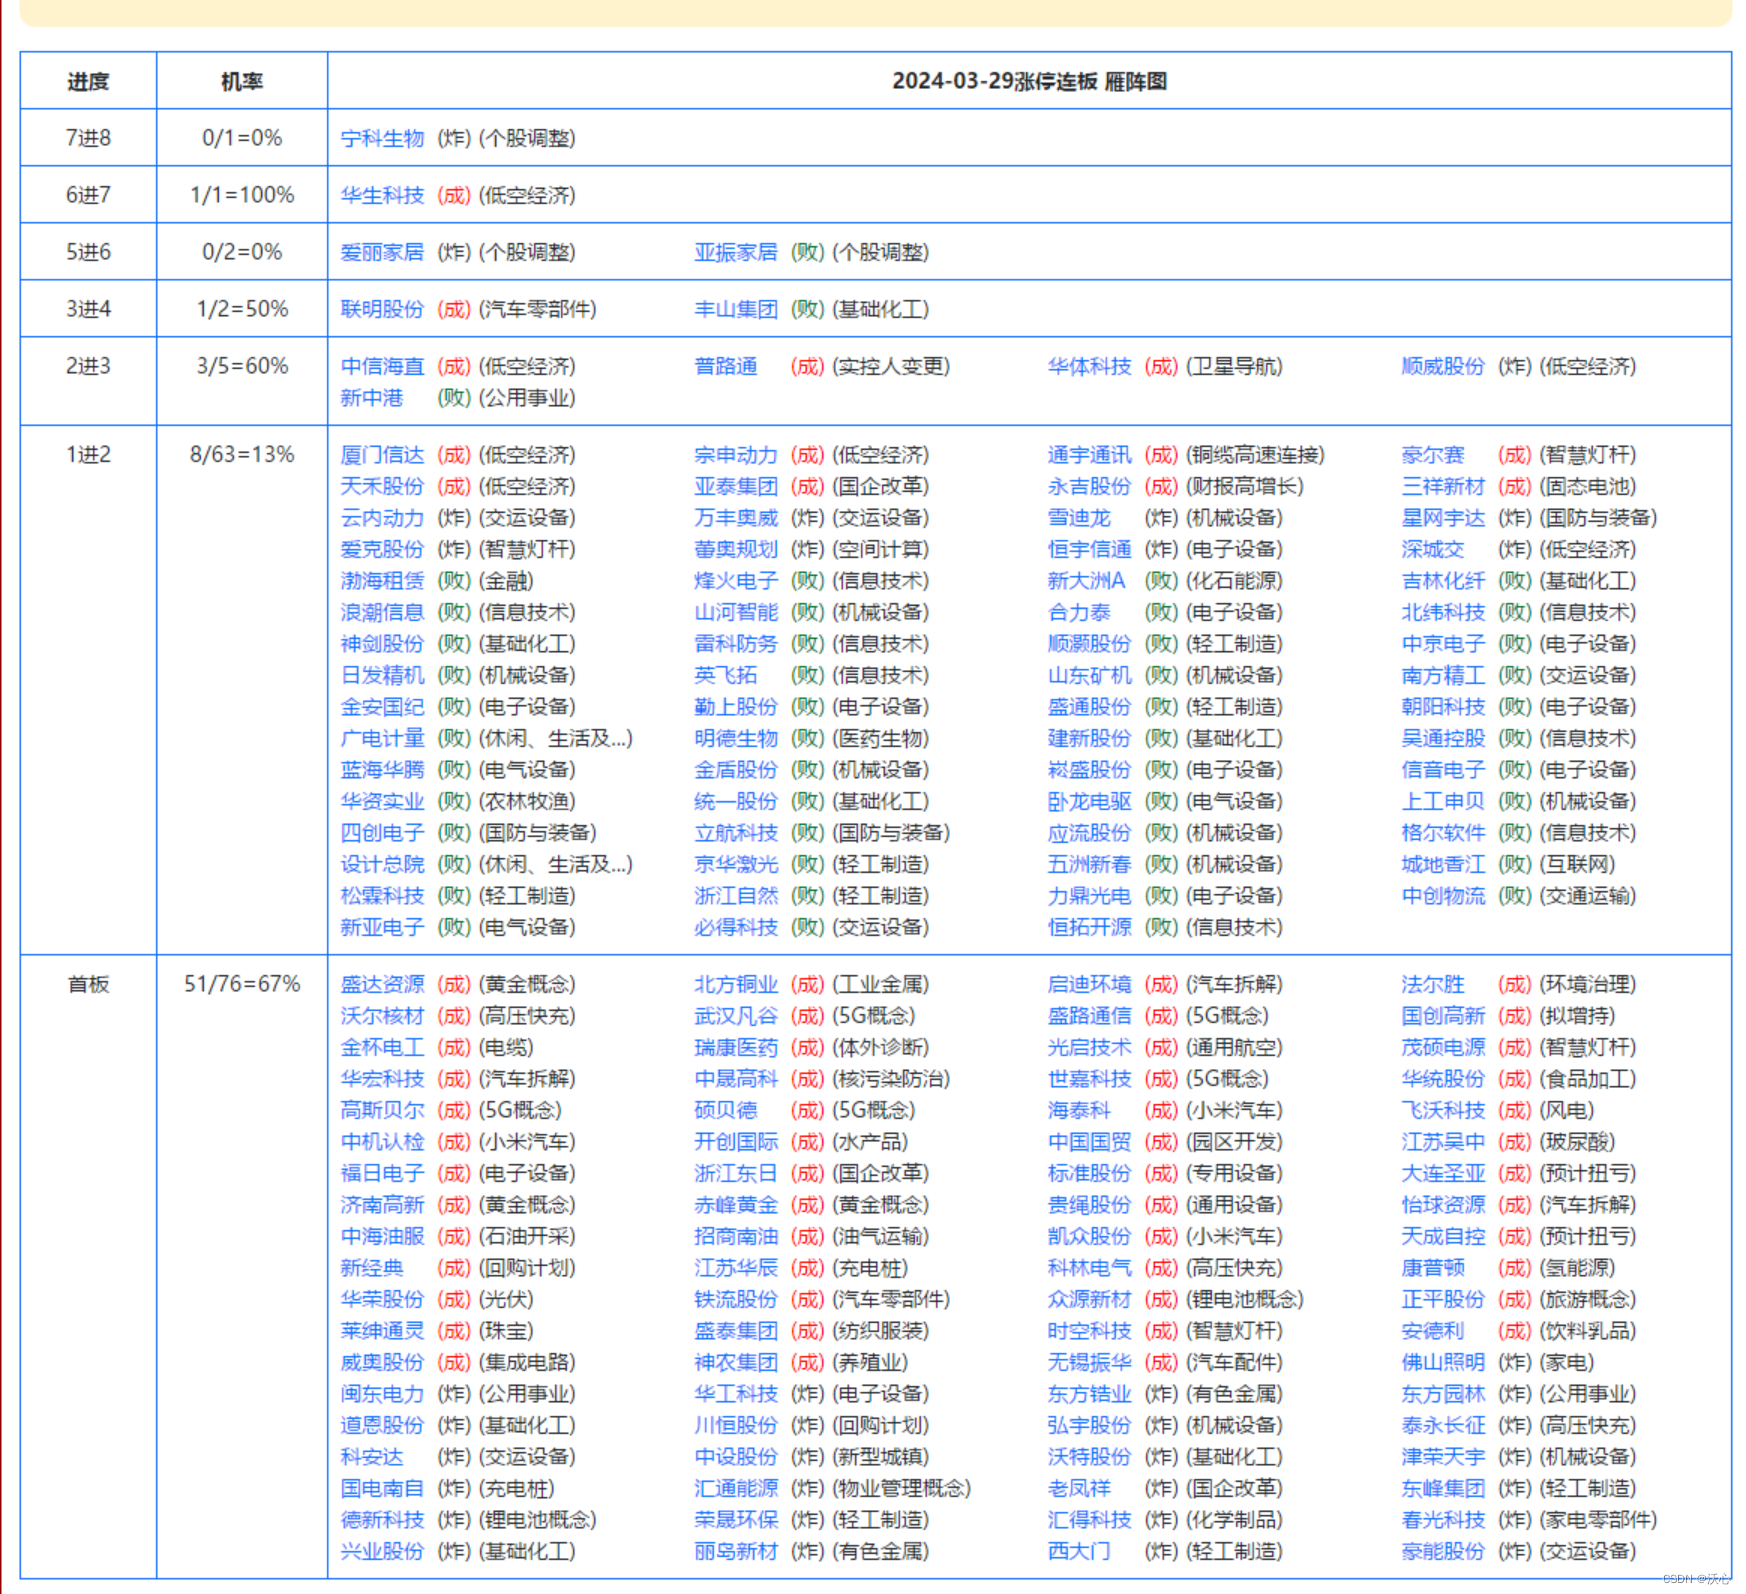Click the 新亚电子 link
This screenshot has width=1746, height=1594.
[382, 927]
